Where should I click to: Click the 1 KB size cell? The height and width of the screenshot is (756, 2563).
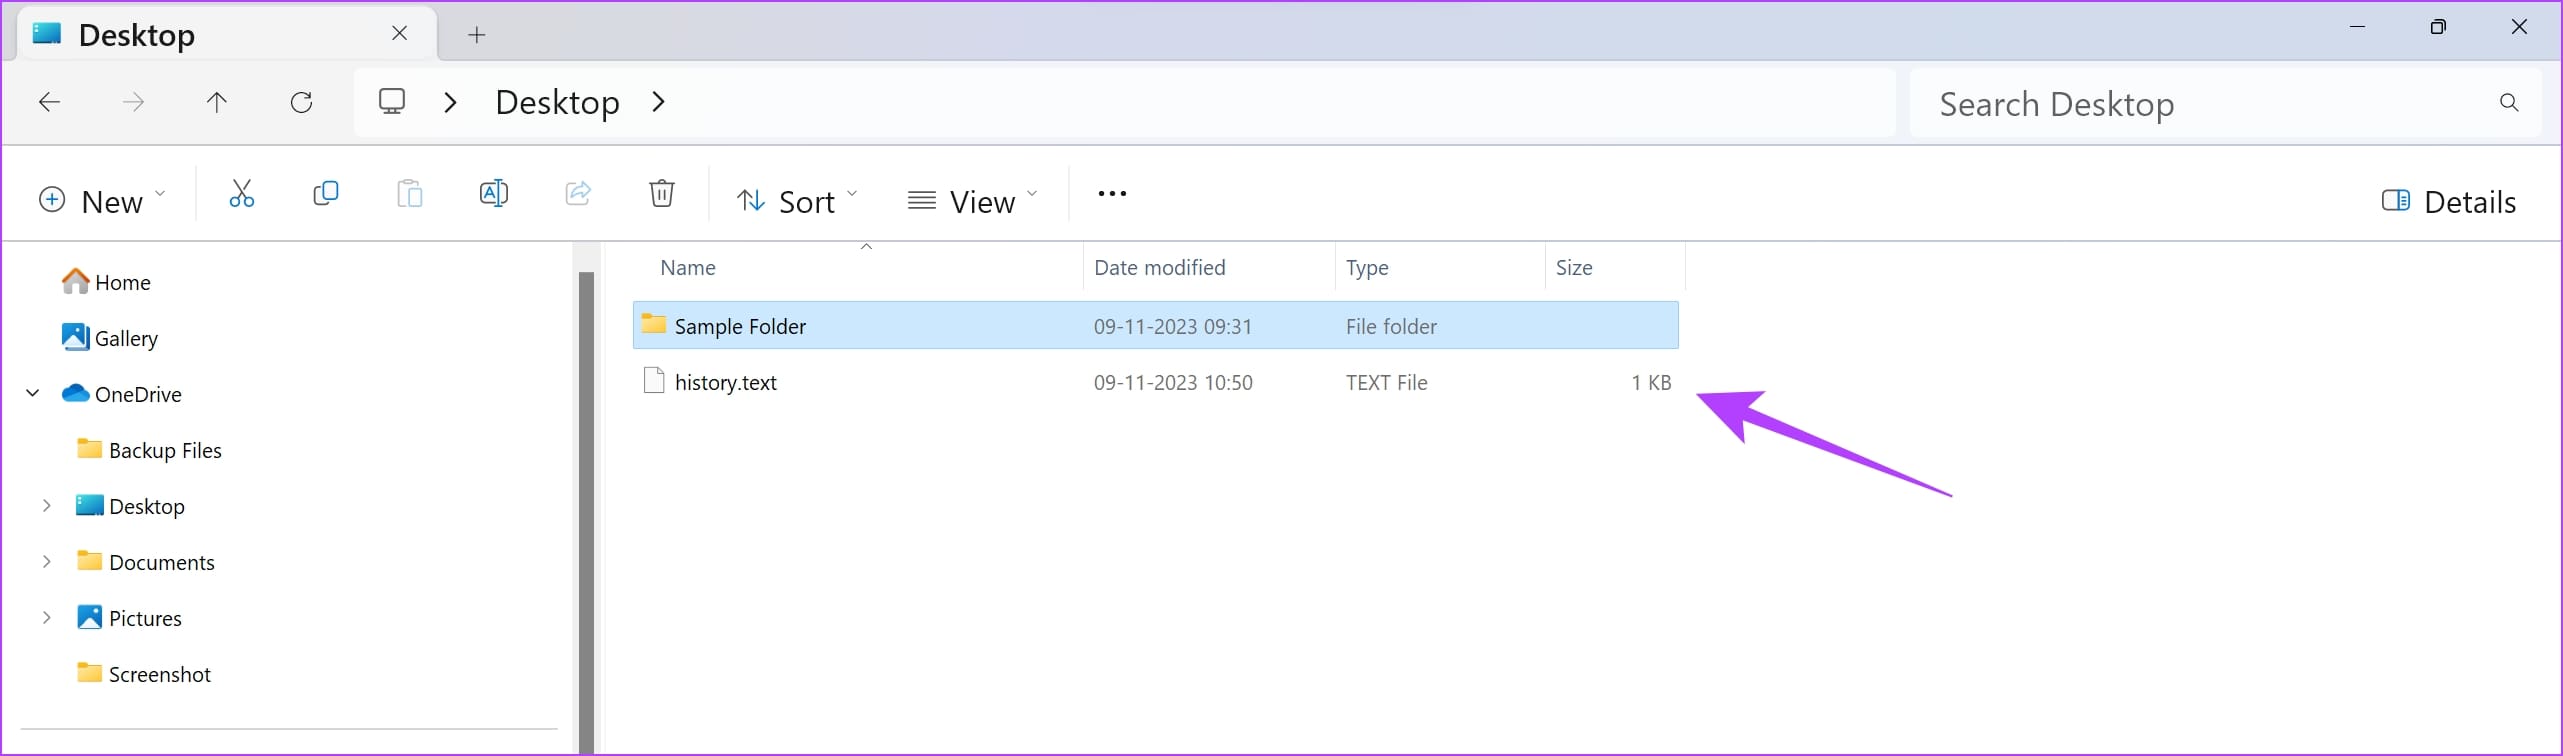(1651, 382)
